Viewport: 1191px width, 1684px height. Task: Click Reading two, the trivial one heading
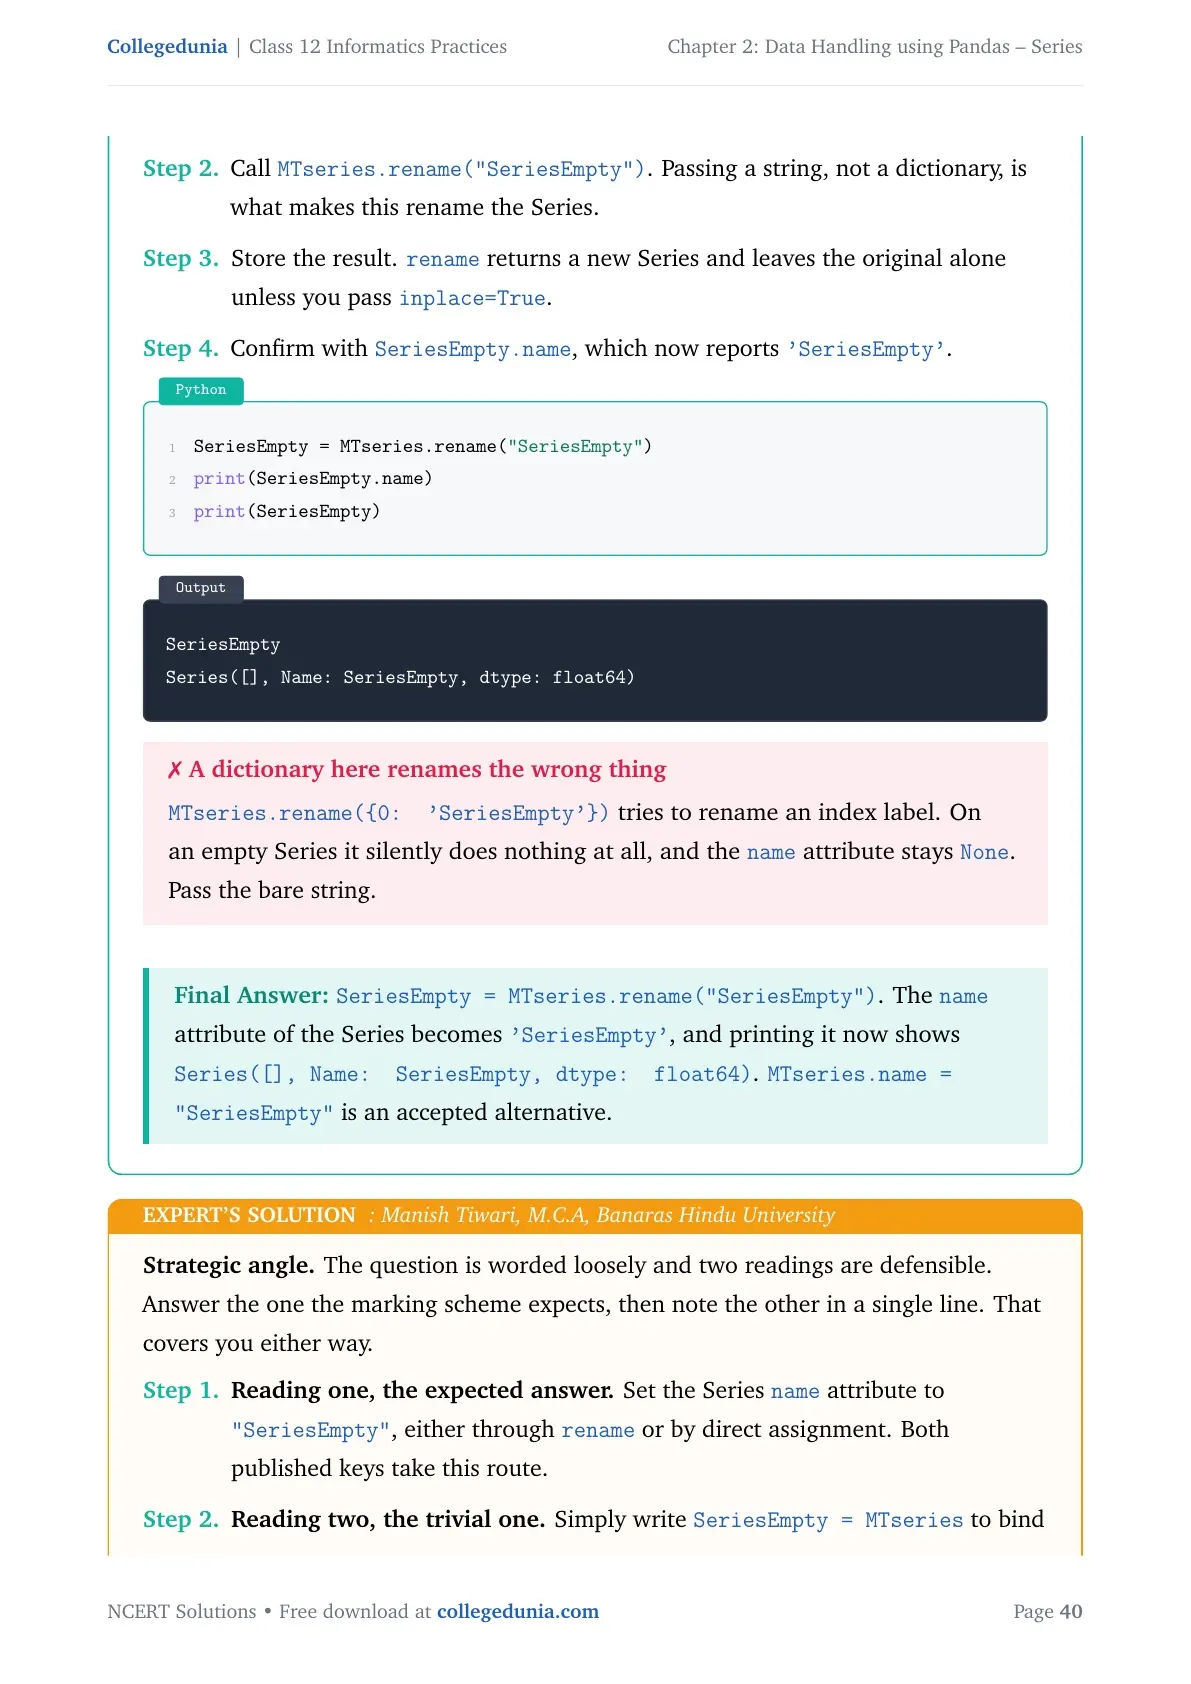click(x=388, y=1519)
